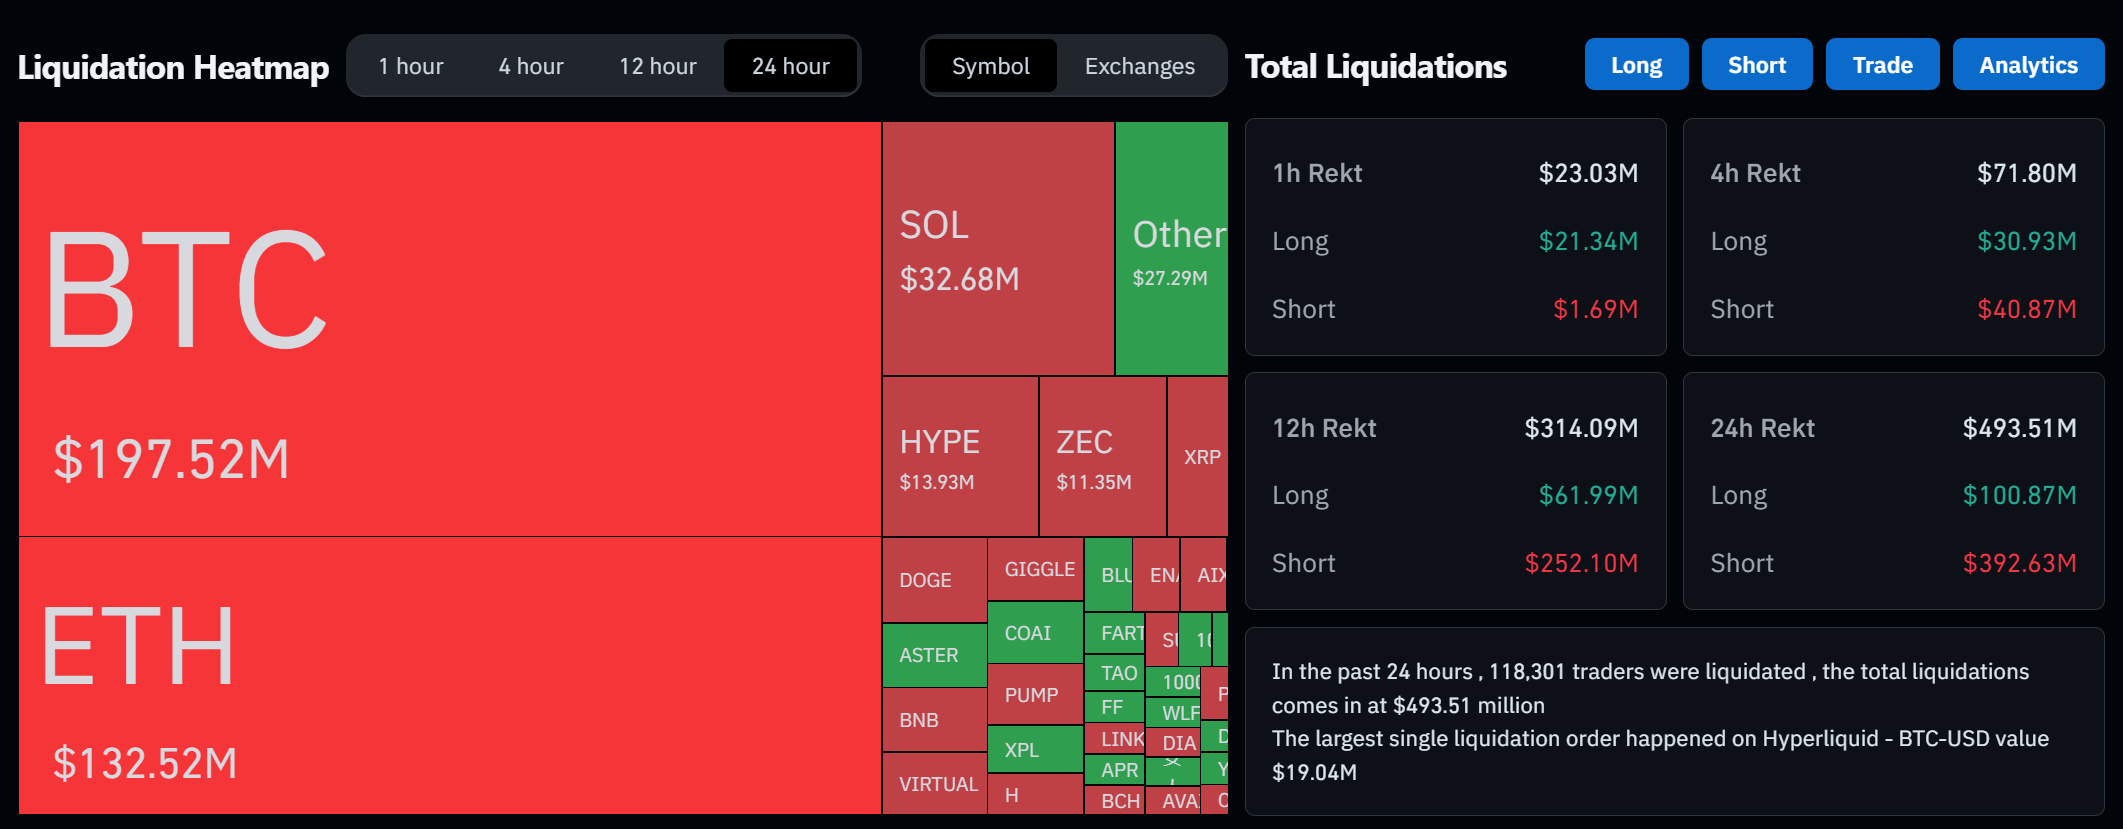Open the Analytics page button

pyautogui.click(x=2028, y=65)
